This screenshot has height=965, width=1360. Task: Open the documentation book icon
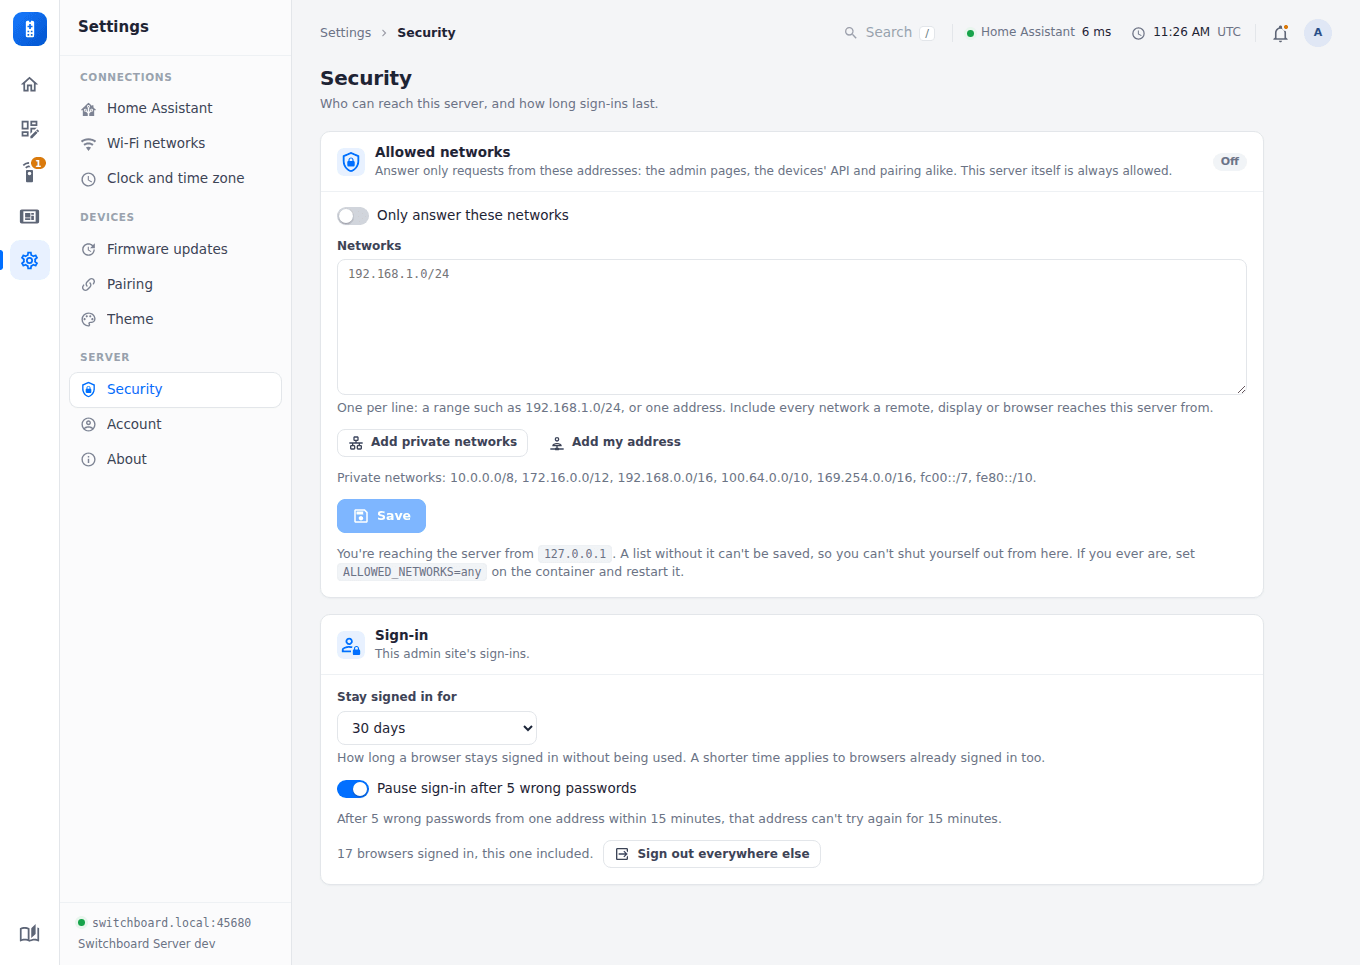30,933
